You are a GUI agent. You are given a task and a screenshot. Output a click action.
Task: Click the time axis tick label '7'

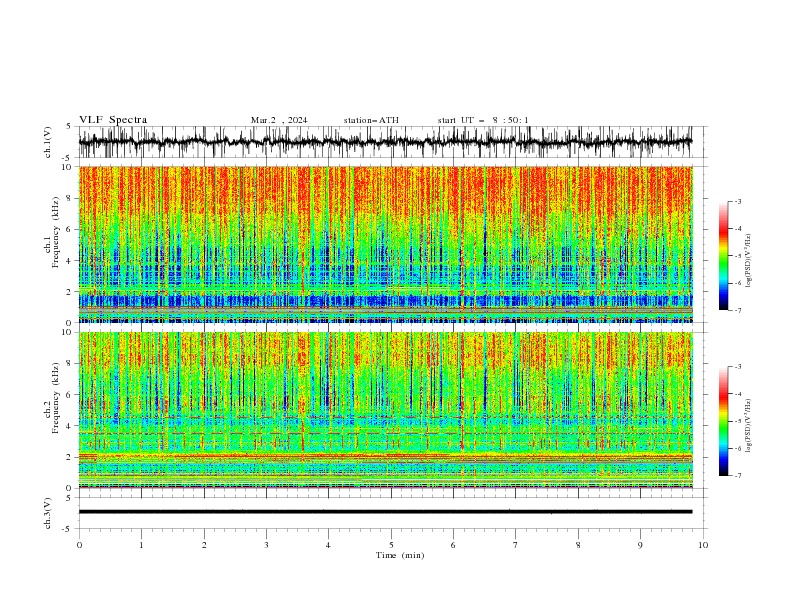pyautogui.click(x=516, y=545)
